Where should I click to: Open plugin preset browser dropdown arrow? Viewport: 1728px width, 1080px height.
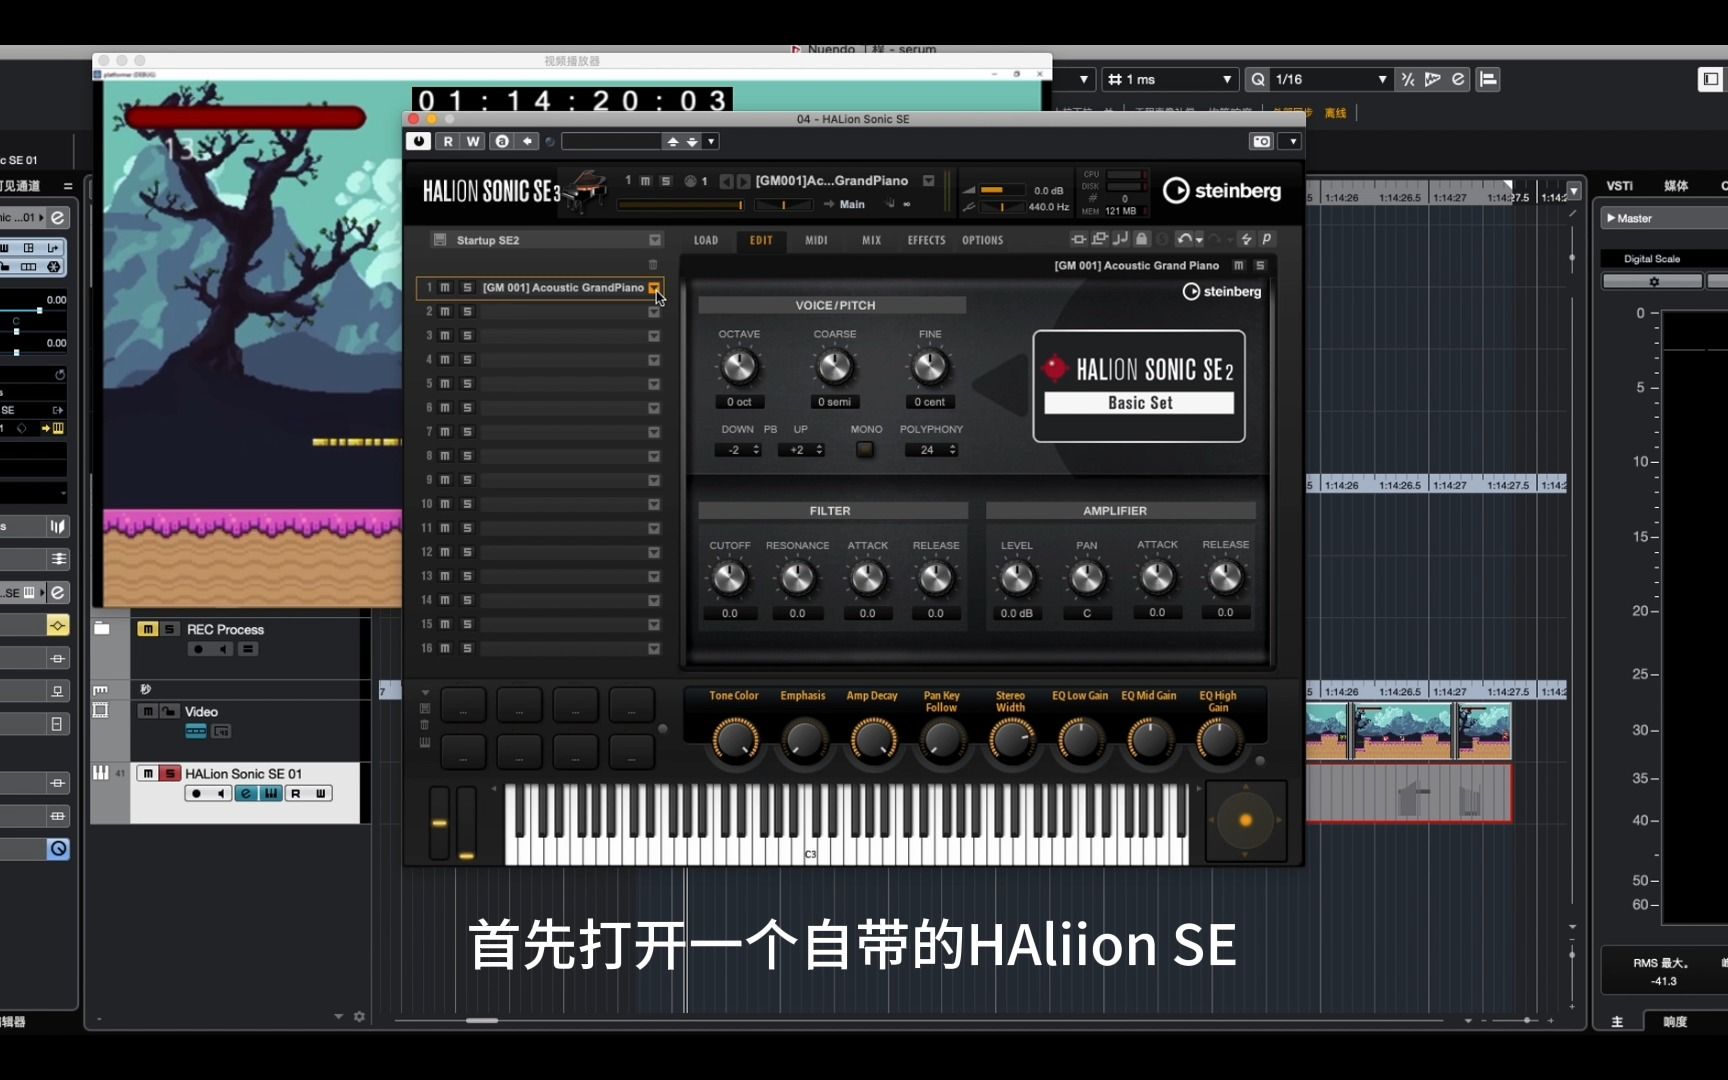coord(711,141)
